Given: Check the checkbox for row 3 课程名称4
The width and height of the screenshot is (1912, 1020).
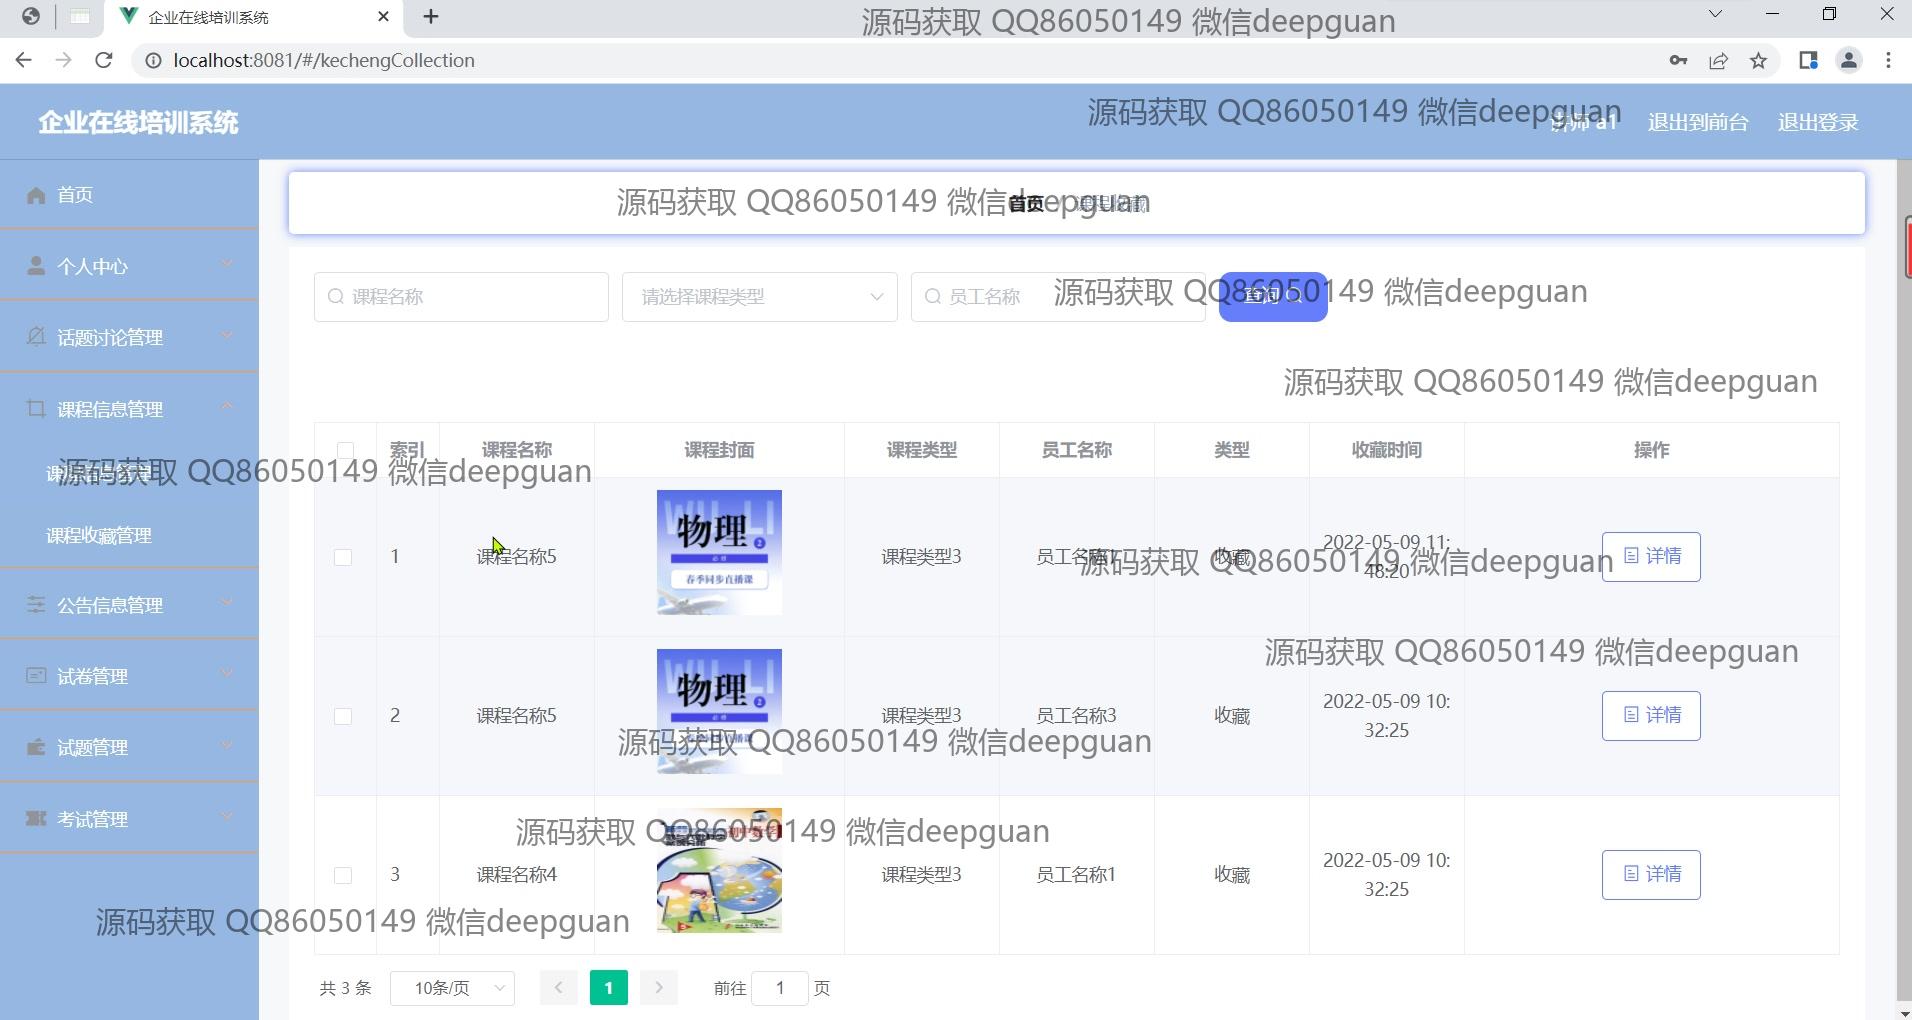Looking at the screenshot, I should (x=343, y=875).
